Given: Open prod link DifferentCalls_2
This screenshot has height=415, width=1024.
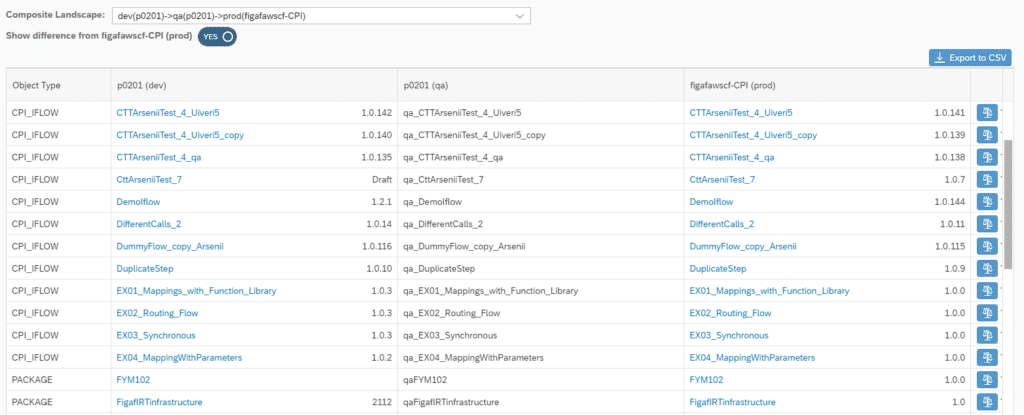Looking at the screenshot, I should (722, 224).
